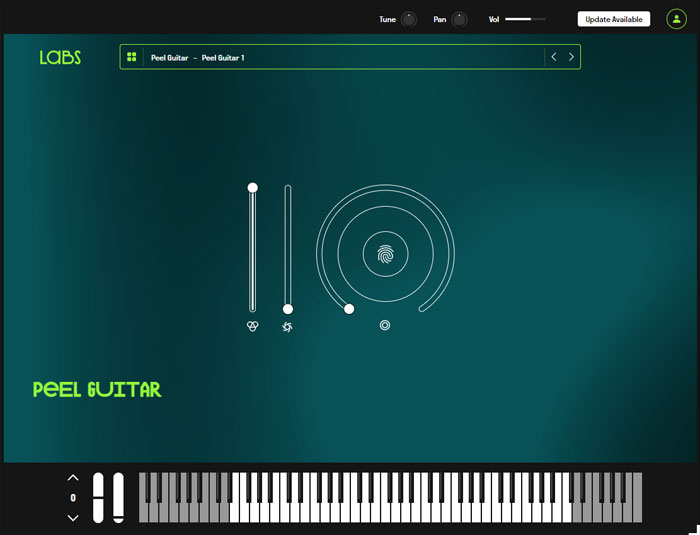The width and height of the screenshot is (700, 535).
Task: Click the expression slider handle at top
Action: coord(253,188)
